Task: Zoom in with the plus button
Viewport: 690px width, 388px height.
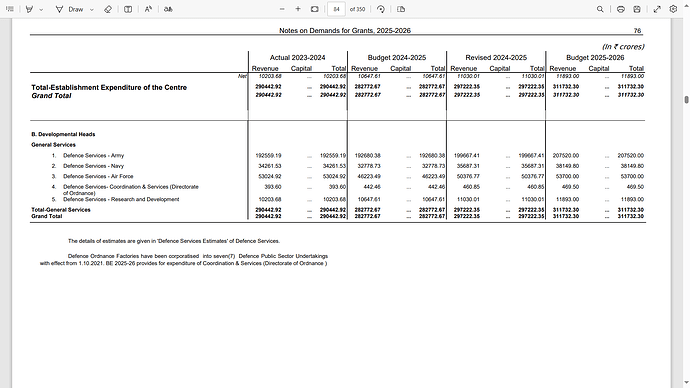Action: point(298,9)
